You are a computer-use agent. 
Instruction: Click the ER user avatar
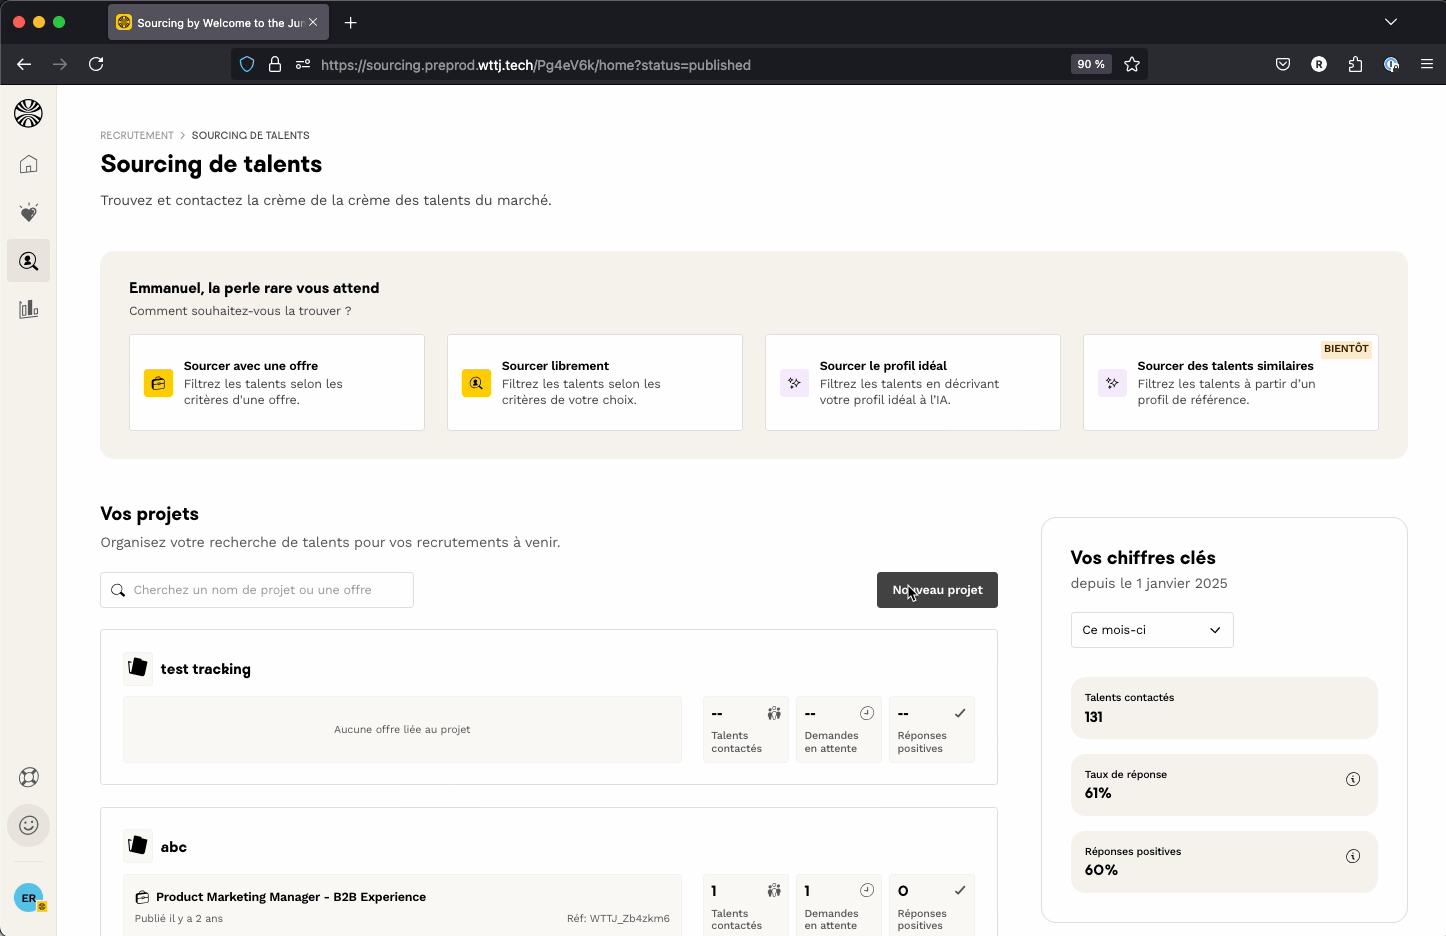pyautogui.click(x=28, y=898)
